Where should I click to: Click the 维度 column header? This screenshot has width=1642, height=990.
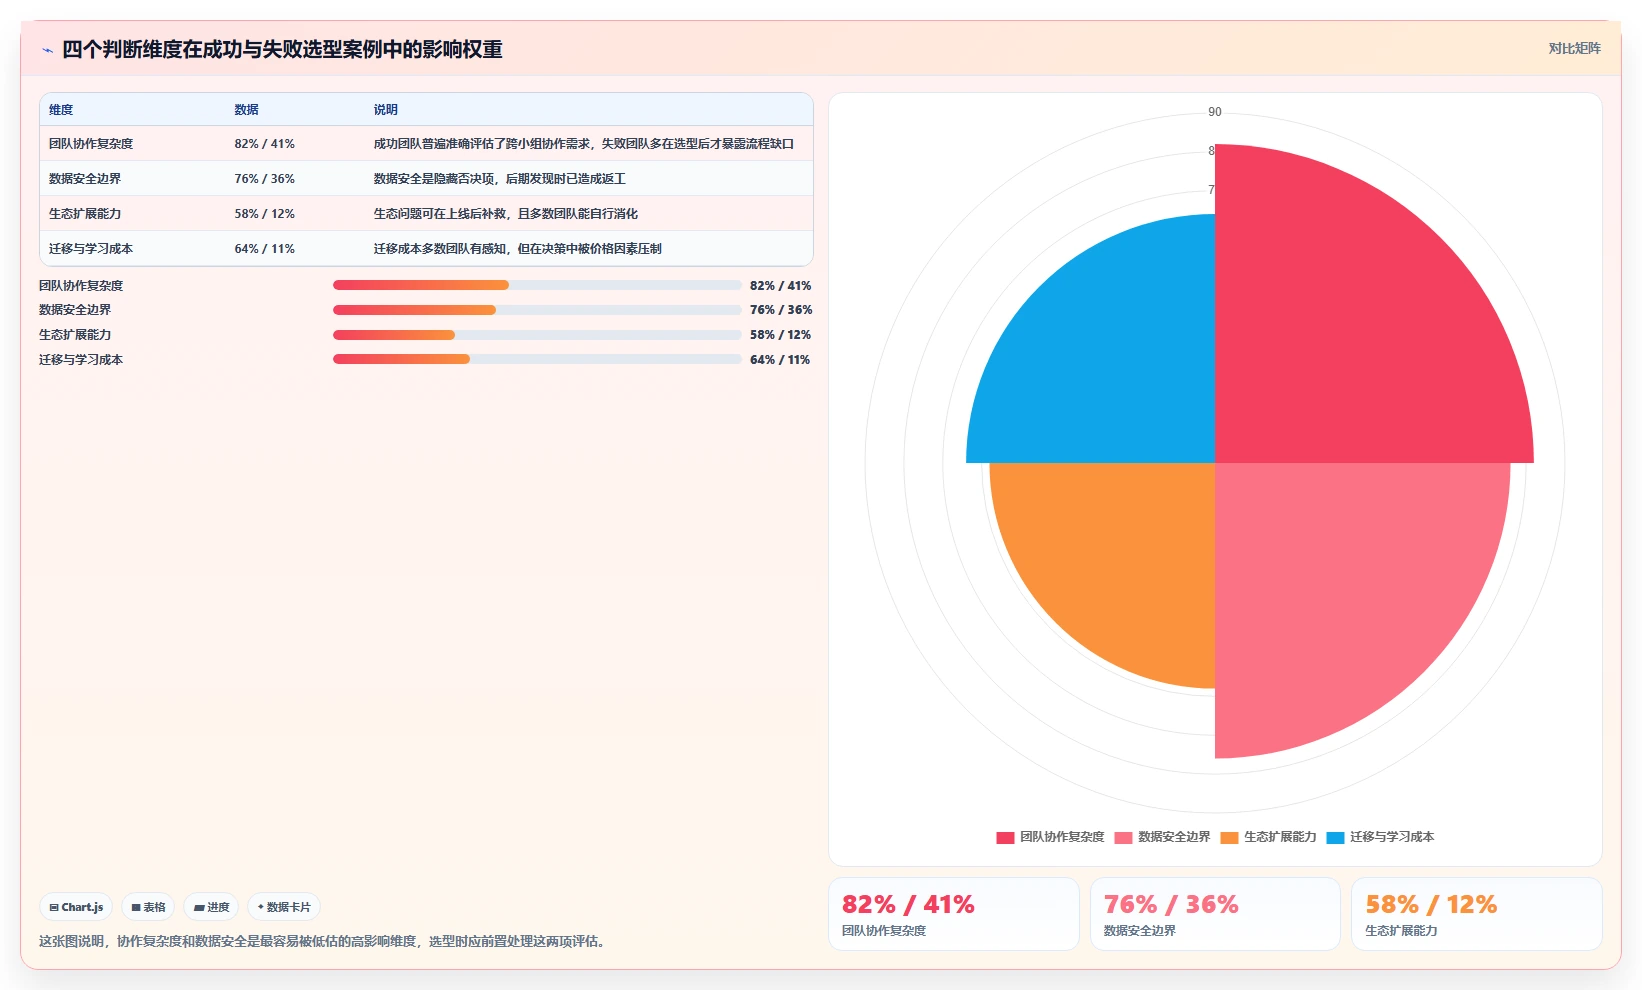(61, 110)
